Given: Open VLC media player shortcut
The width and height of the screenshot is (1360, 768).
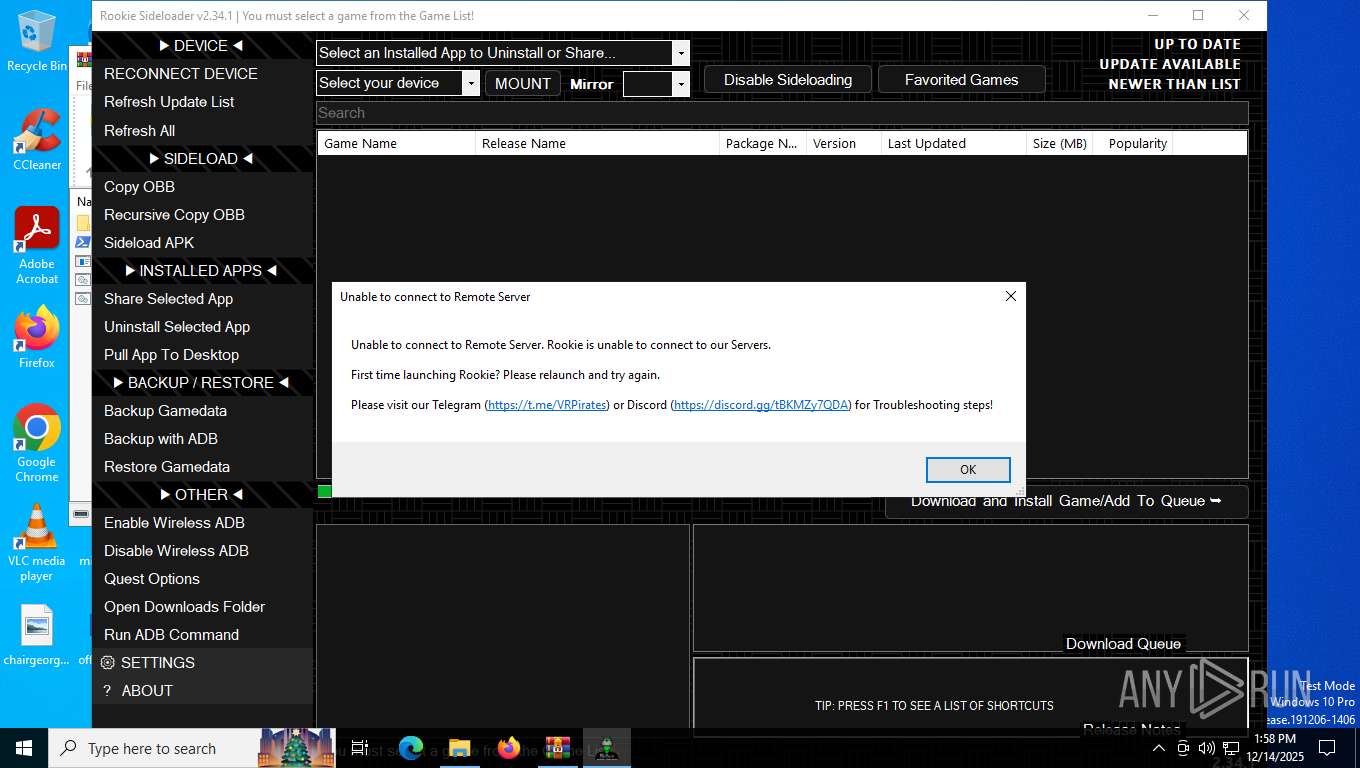Looking at the screenshot, I should [36, 542].
